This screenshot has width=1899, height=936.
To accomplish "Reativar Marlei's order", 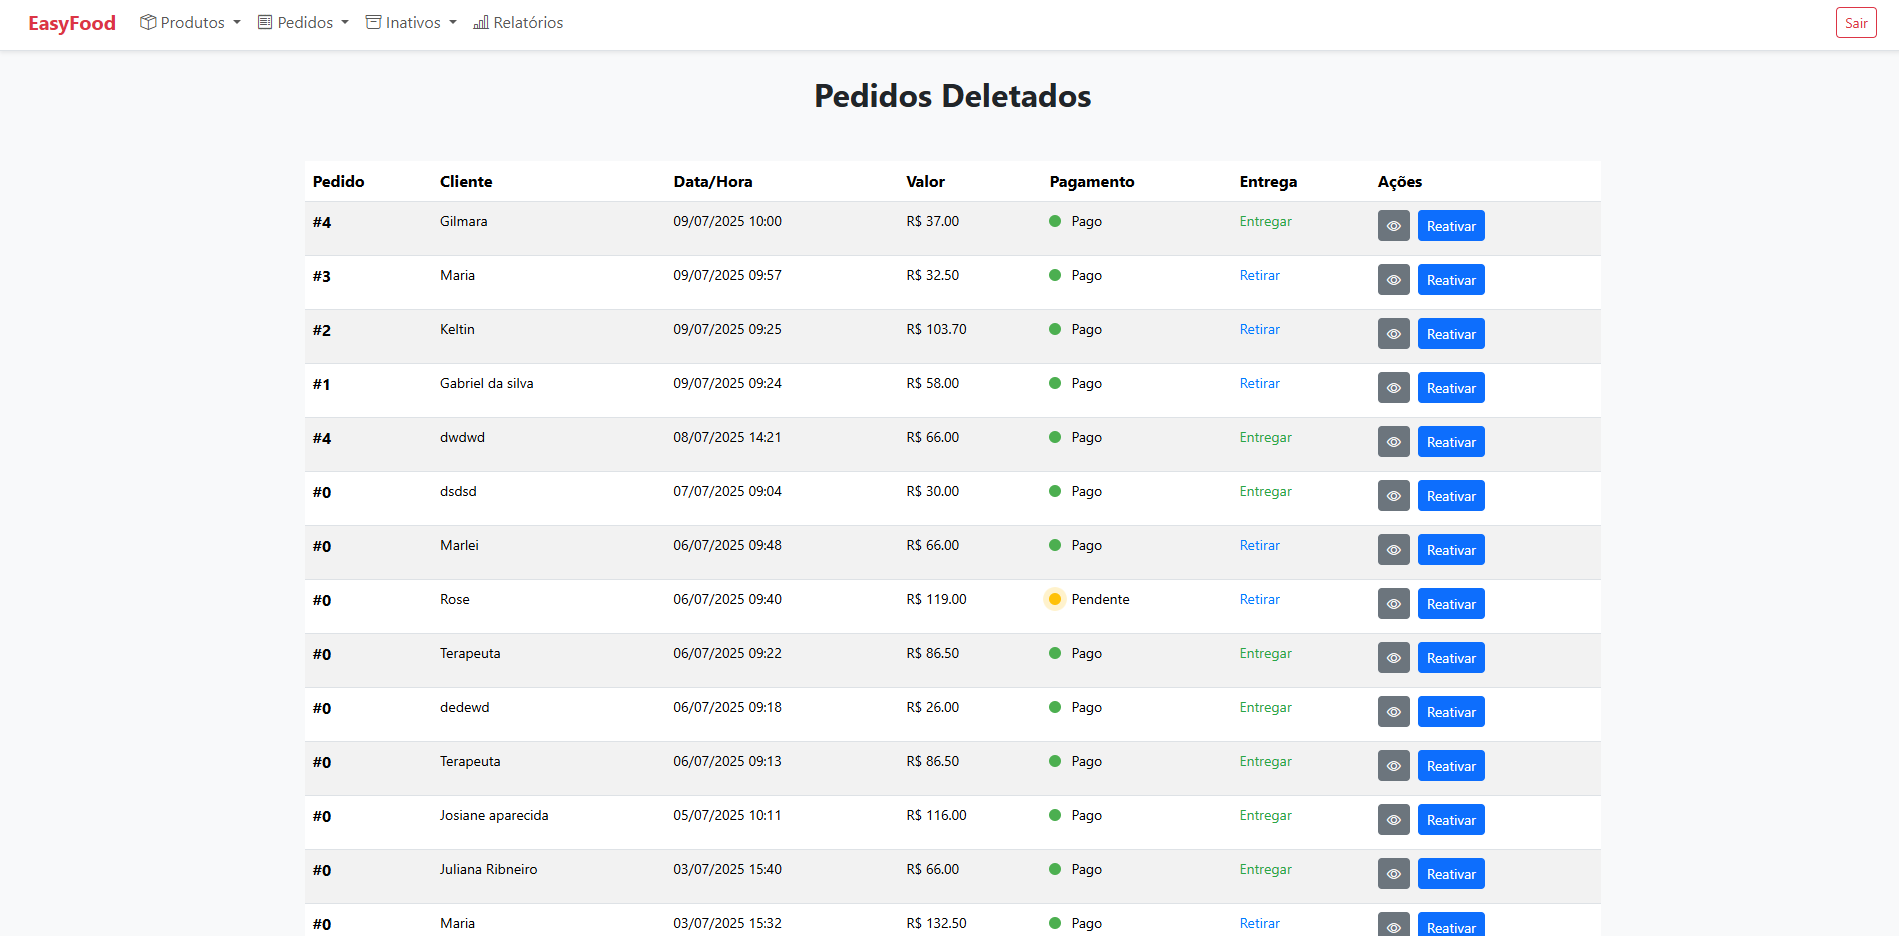I will pyautogui.click(x=1451, y=550).
